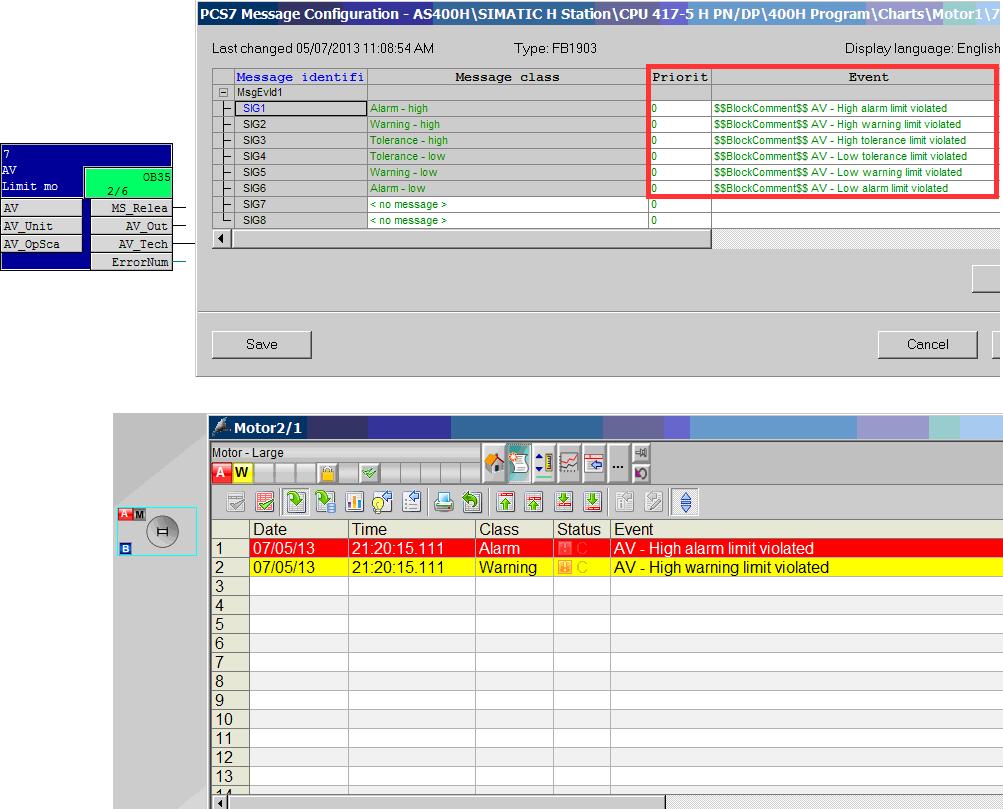Select the SIG8 message identifier row
The height and width of the screenshot is (809, 1003).
pos(301,220)
